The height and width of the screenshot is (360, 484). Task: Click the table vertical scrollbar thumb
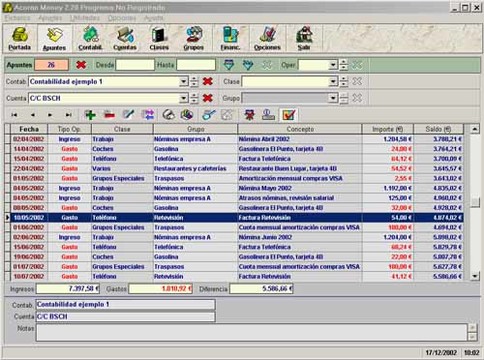(475, 202)
